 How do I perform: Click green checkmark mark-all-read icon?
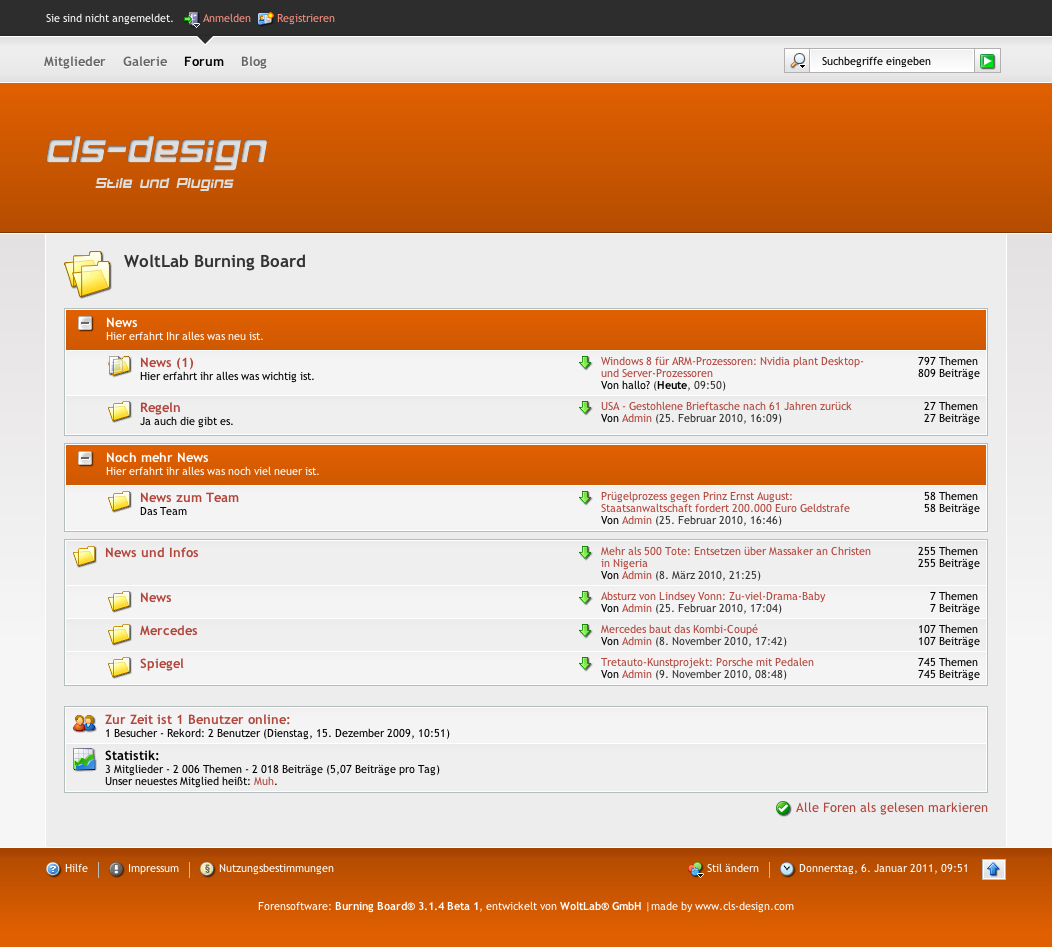[784, 808]
